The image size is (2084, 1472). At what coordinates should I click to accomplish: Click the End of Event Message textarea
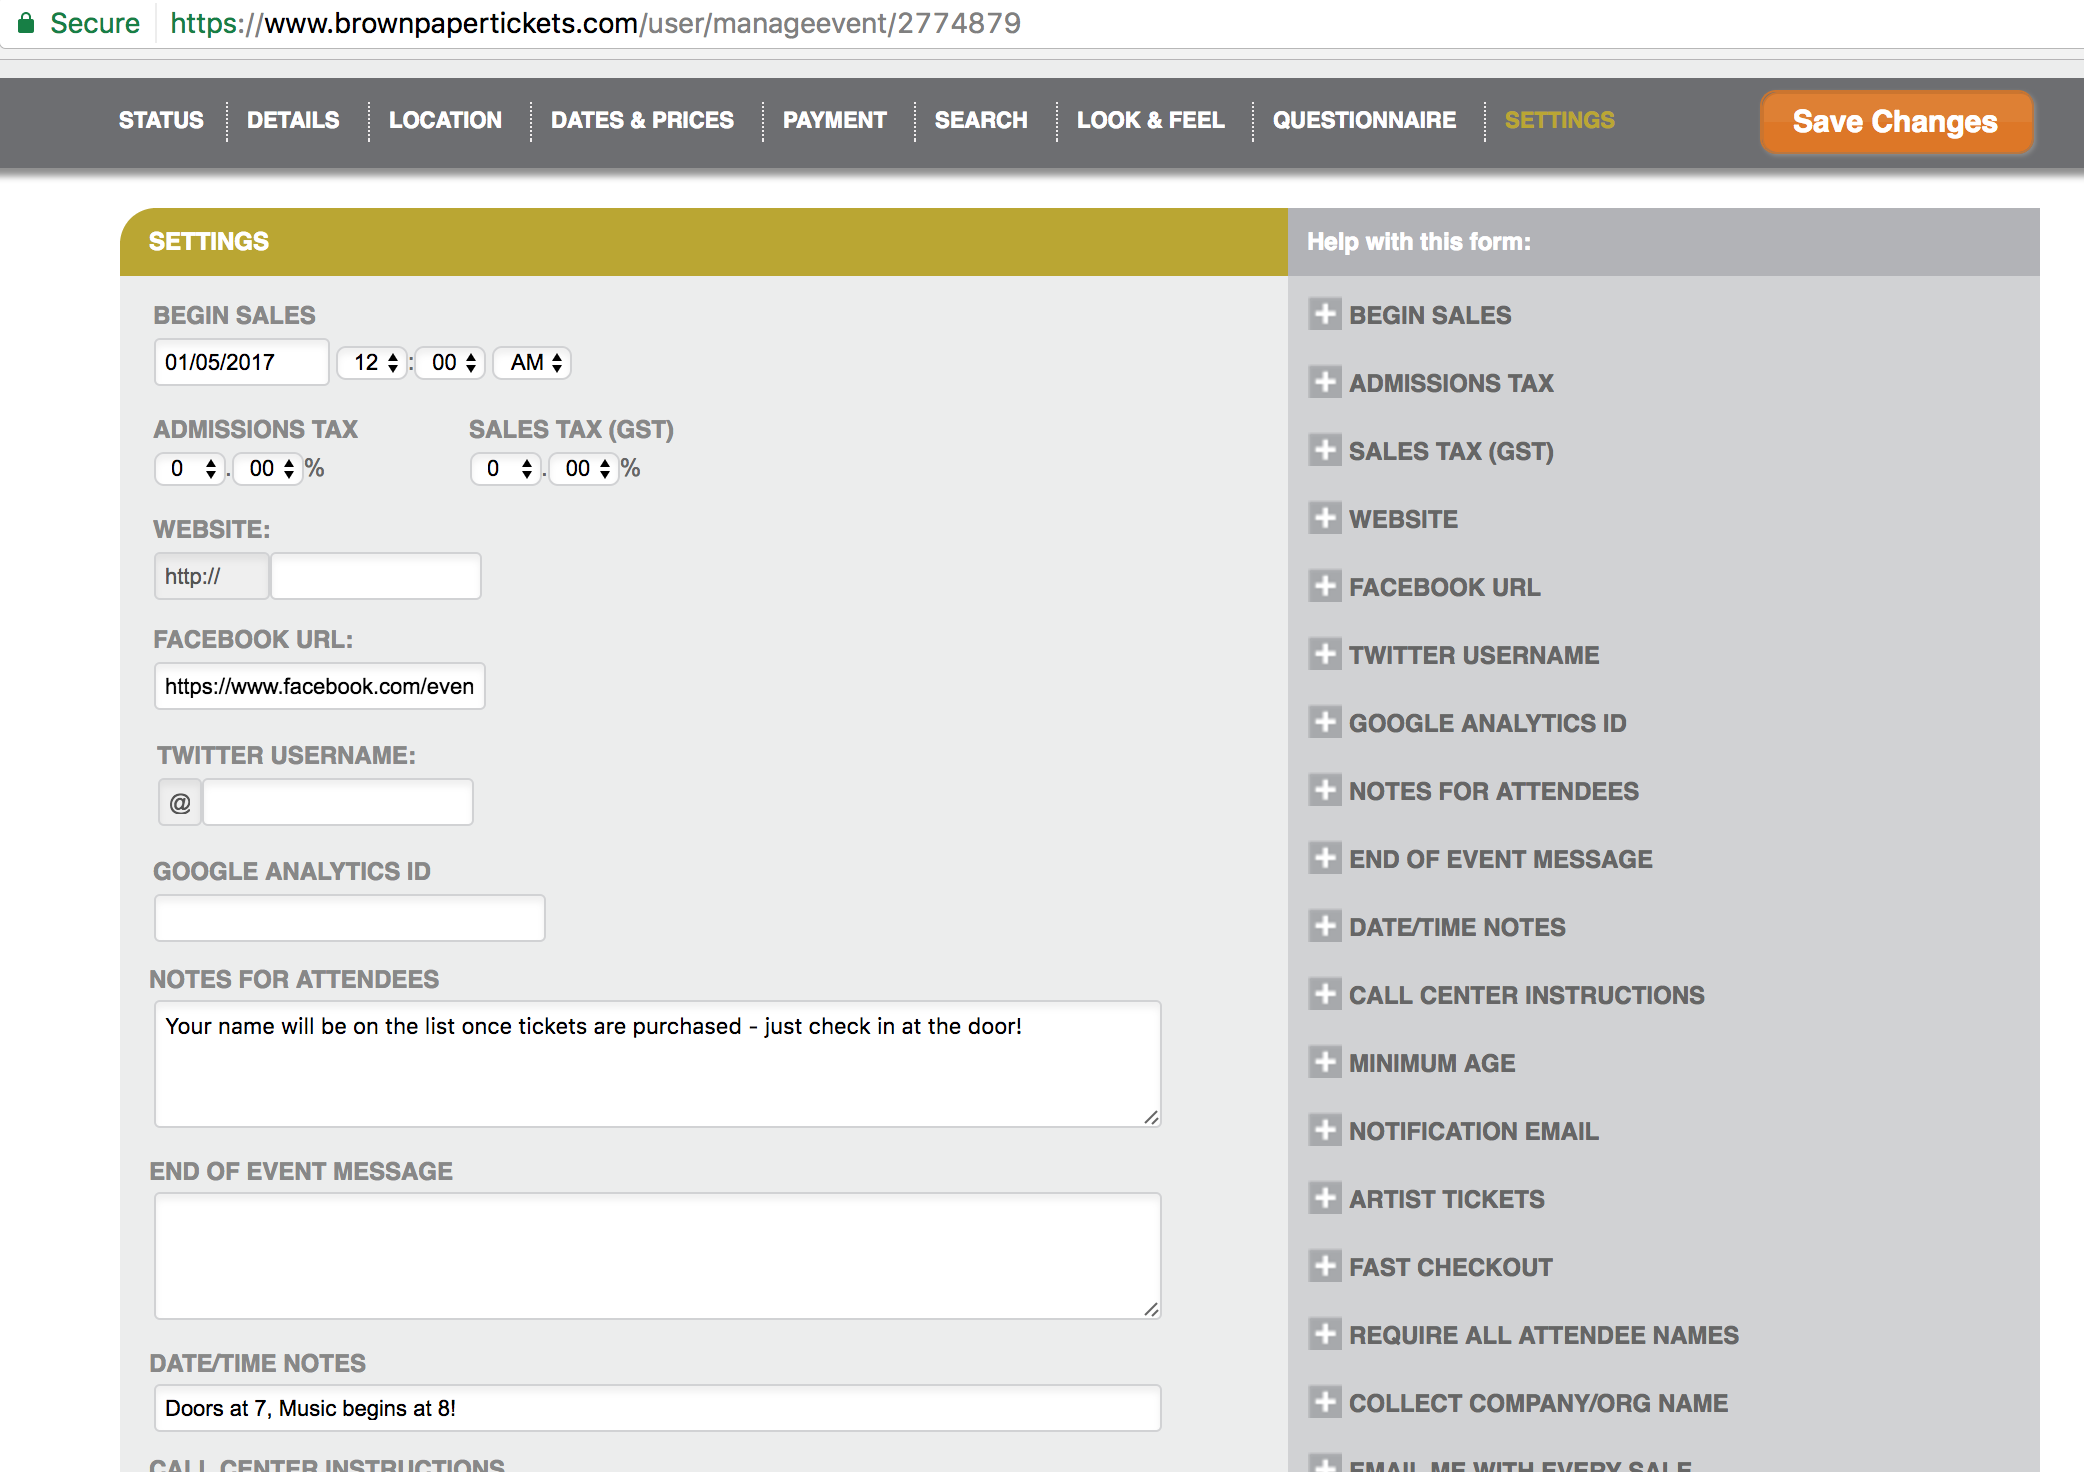(657, 1255)
